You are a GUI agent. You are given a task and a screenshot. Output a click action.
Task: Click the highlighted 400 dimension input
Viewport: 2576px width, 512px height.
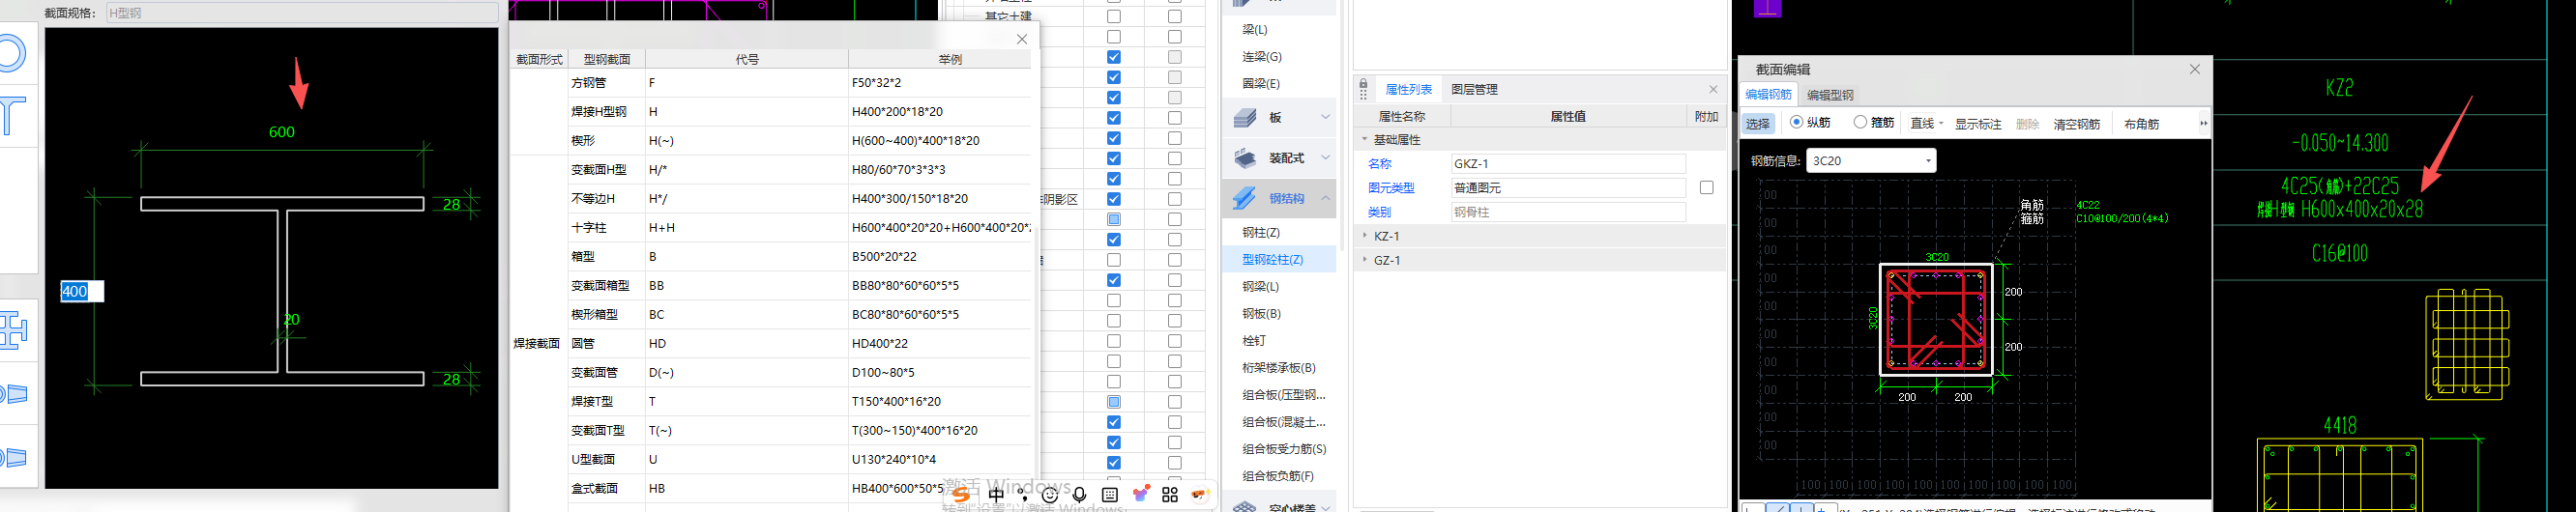pyautogui.click(x=82, y=291)
